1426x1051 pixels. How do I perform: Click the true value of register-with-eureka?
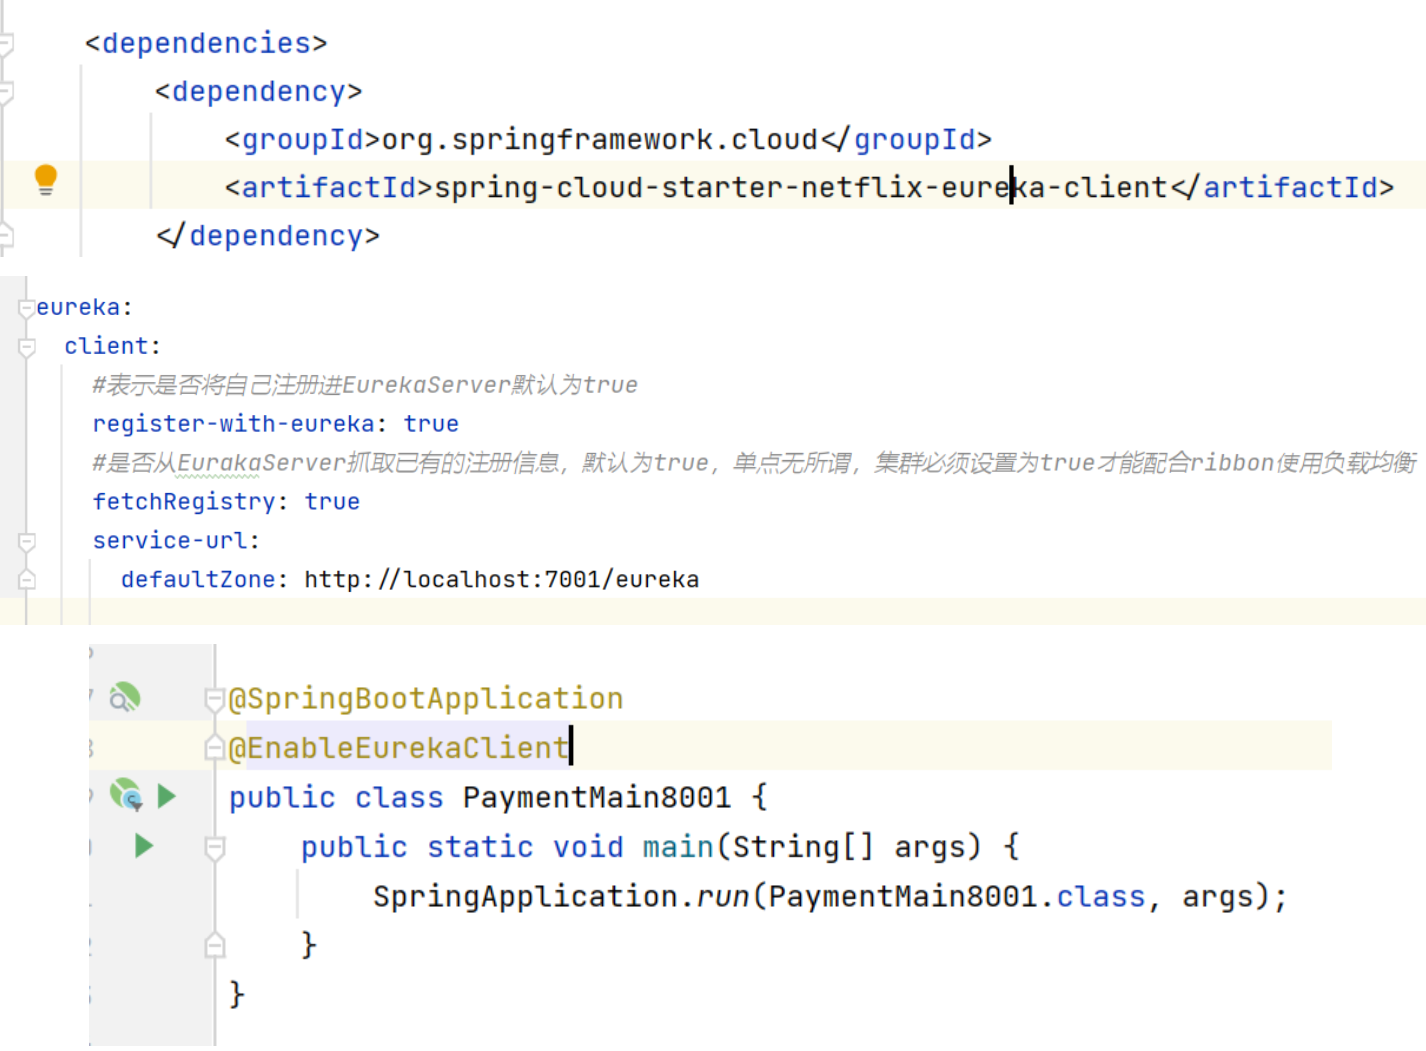pos(431,424)
